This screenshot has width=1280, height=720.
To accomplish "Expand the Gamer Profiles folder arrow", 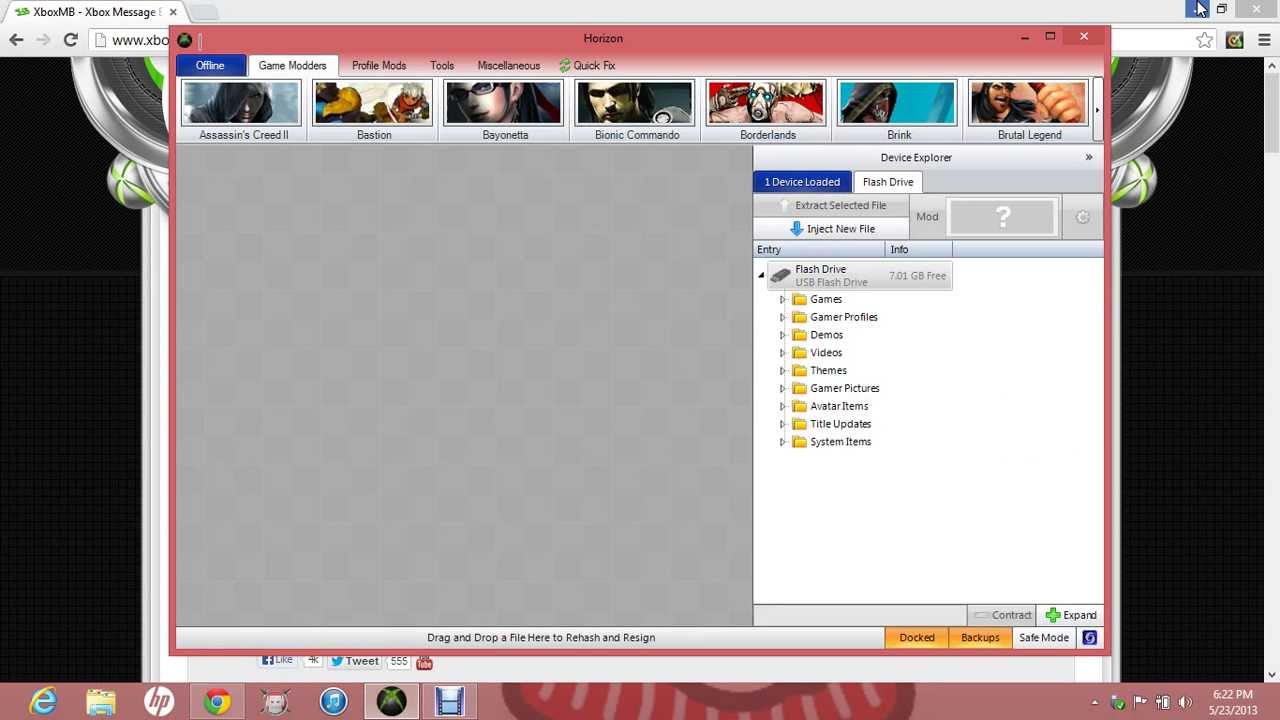I will pos(783,317).
